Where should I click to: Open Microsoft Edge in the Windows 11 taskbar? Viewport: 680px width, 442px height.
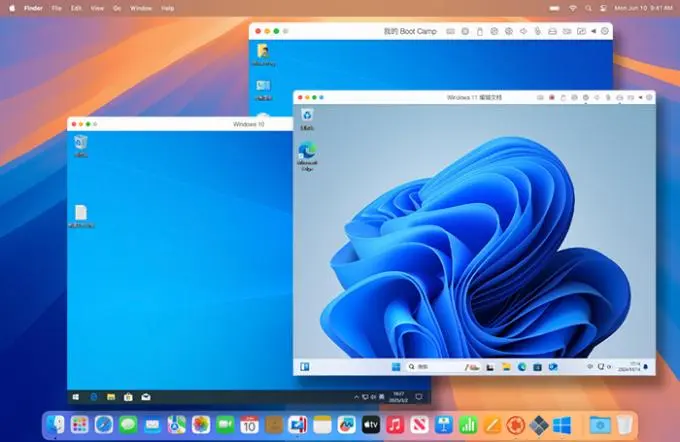click(522, 367)
